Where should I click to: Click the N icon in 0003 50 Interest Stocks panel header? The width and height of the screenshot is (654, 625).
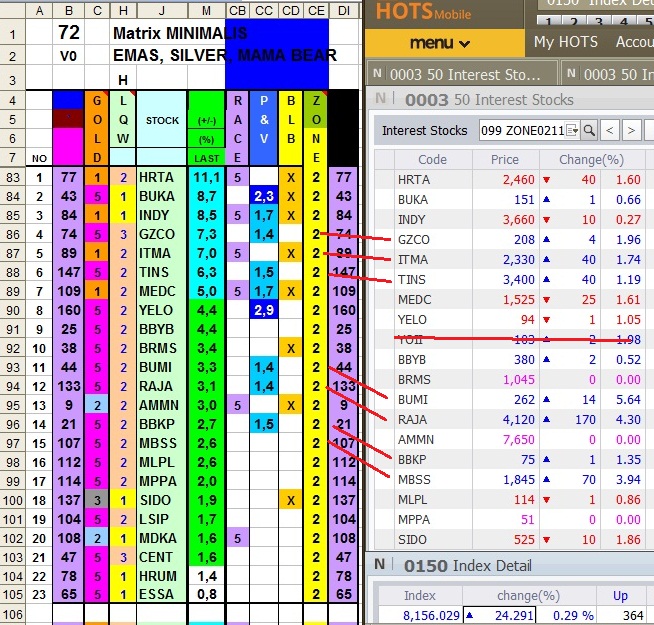[380, 98]
